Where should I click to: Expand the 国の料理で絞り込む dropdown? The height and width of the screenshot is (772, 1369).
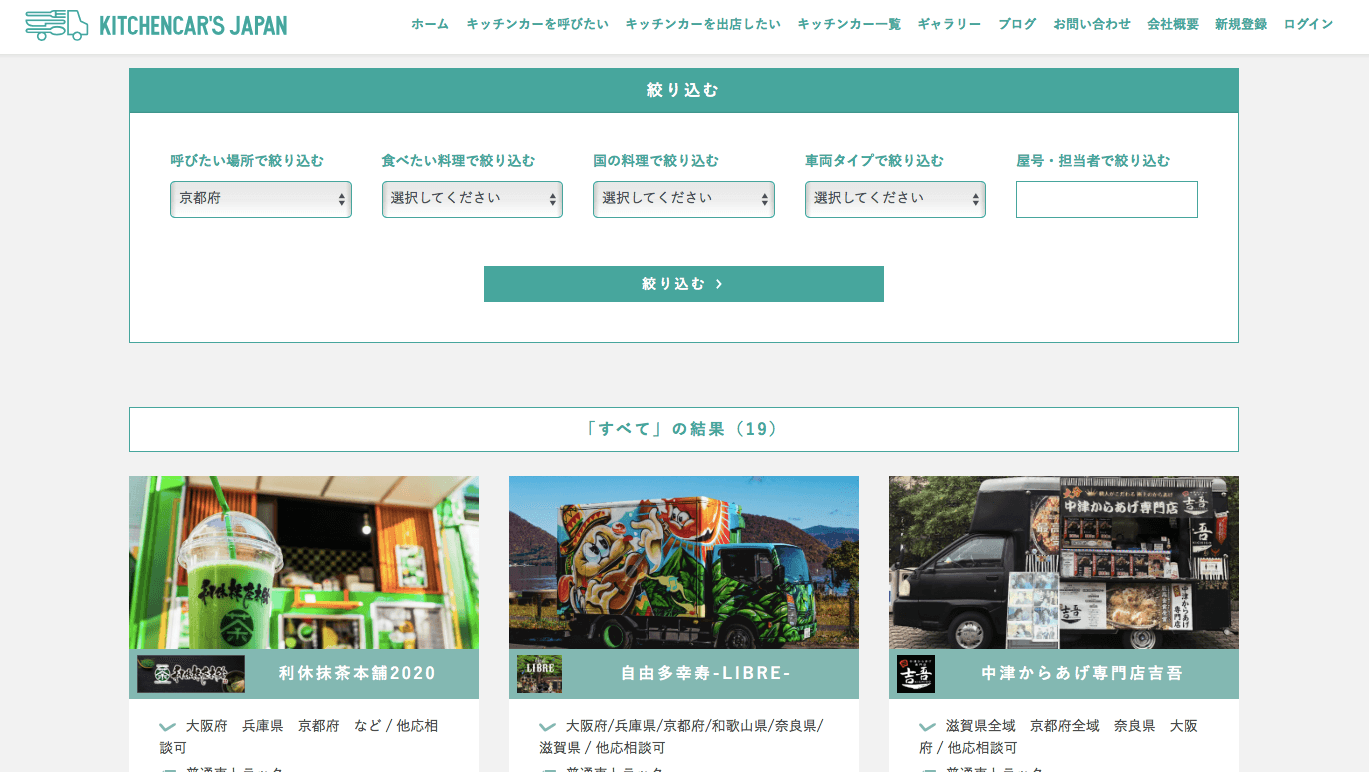[683, 199]
